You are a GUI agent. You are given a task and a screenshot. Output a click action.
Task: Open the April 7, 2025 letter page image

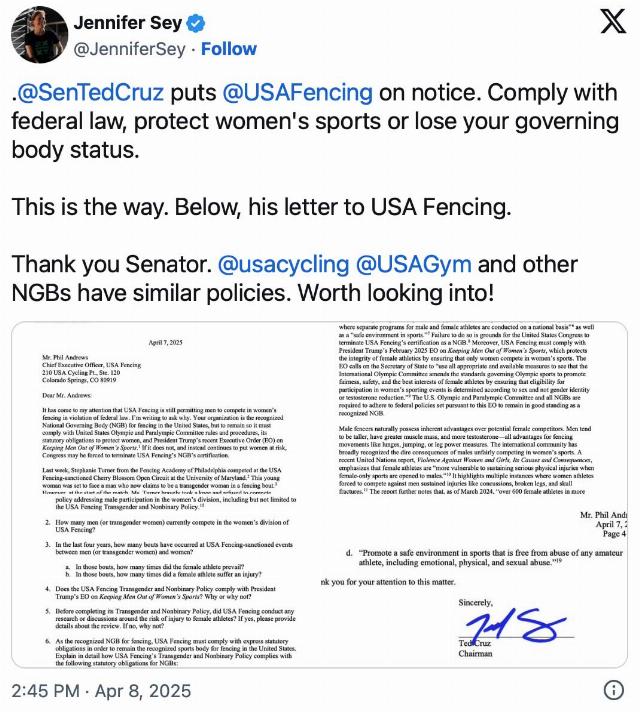pos(164,408)
